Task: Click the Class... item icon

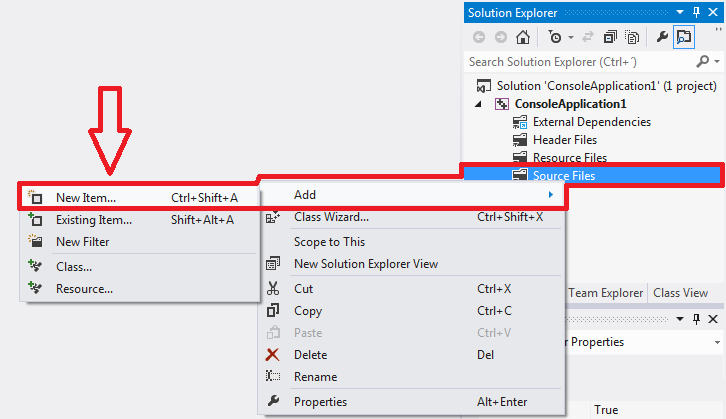Action: (x=35, y=266)
